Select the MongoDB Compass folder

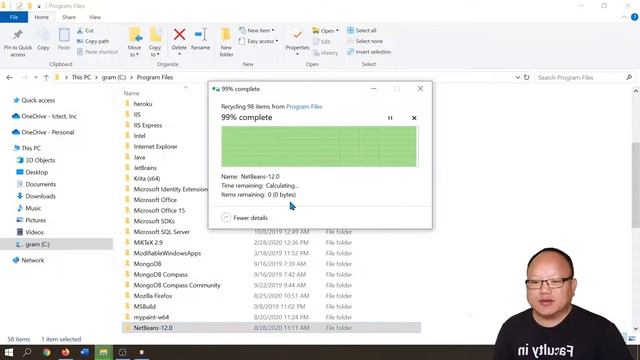point(160,275)
